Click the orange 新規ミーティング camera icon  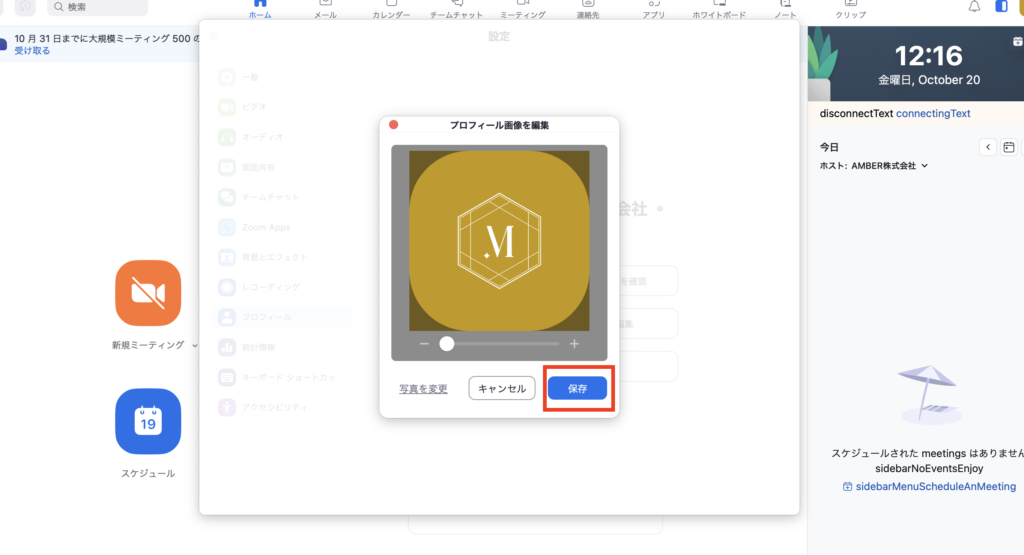pos(148,293)
